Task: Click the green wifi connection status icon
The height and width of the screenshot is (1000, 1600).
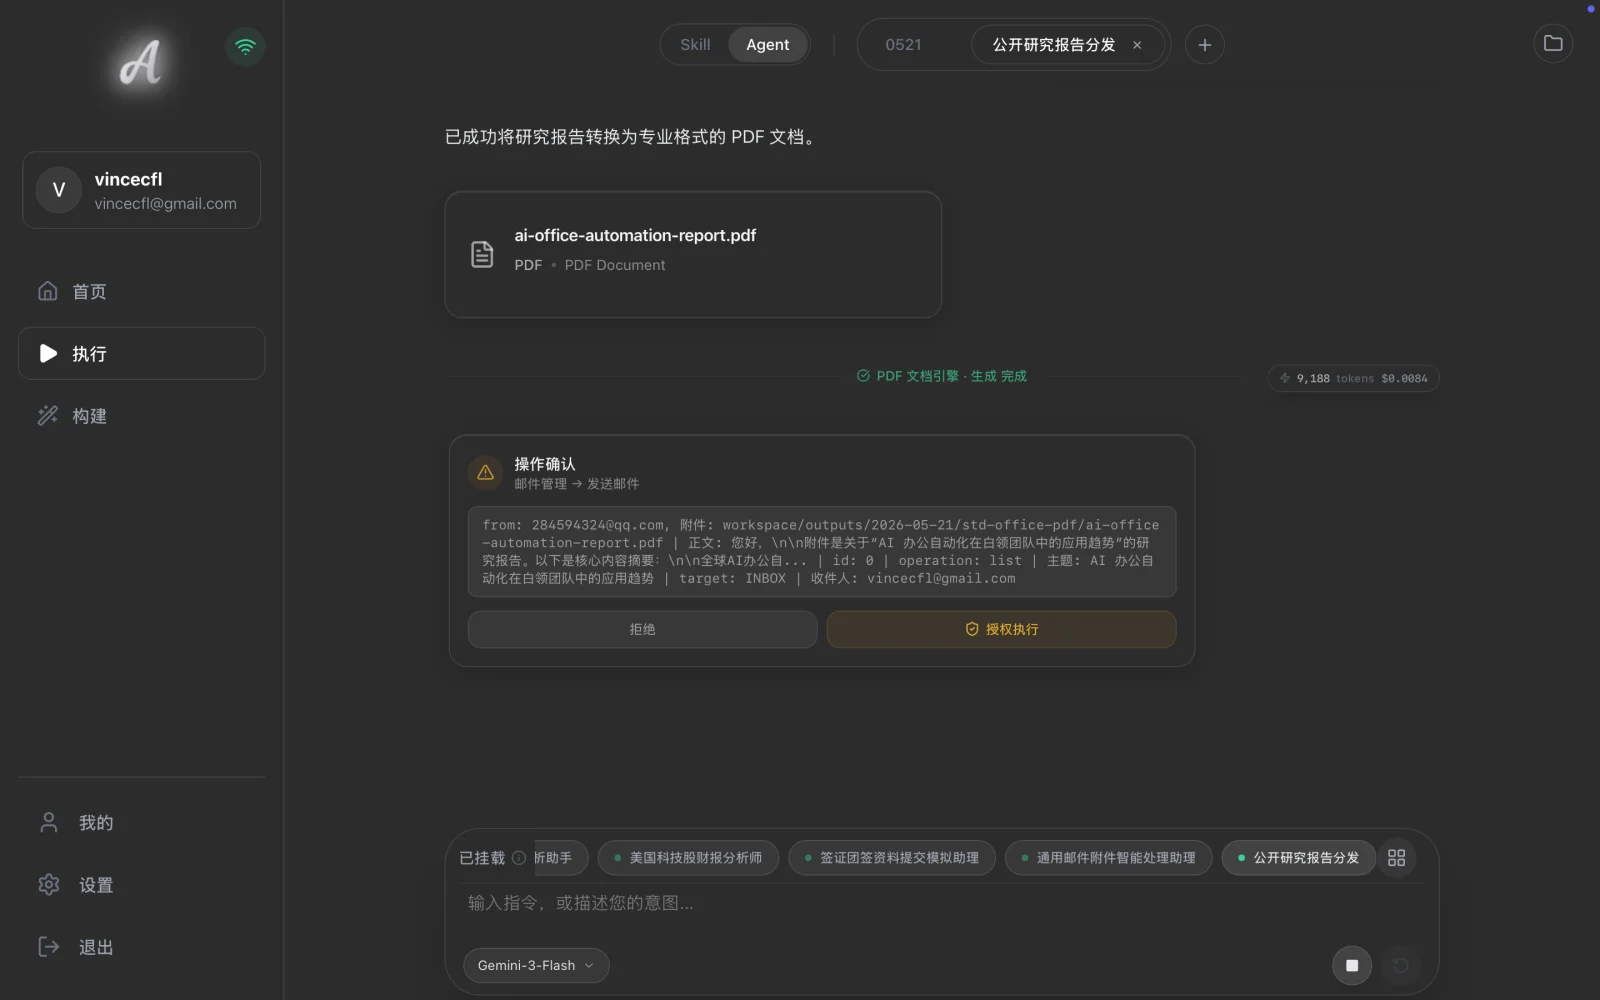Action: [x=245, y=46]
